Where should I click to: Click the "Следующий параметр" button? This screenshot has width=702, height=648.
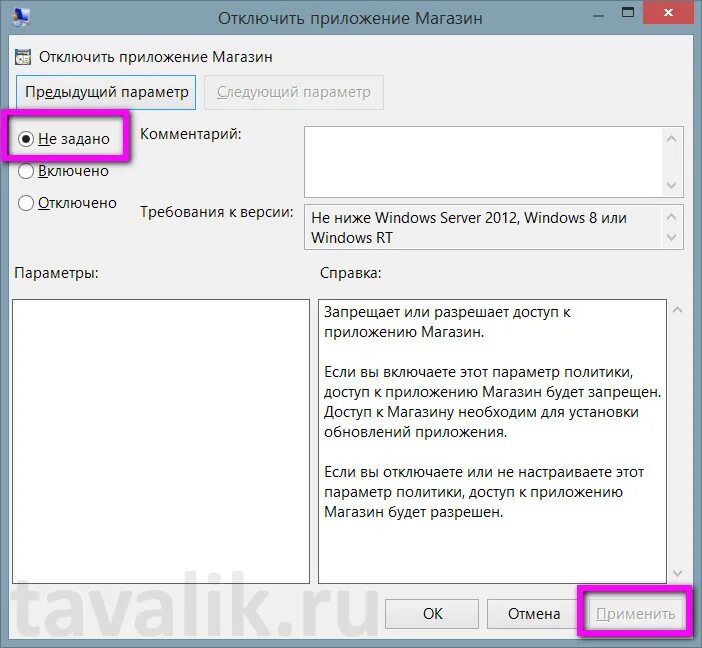click(x=294, y=92)
